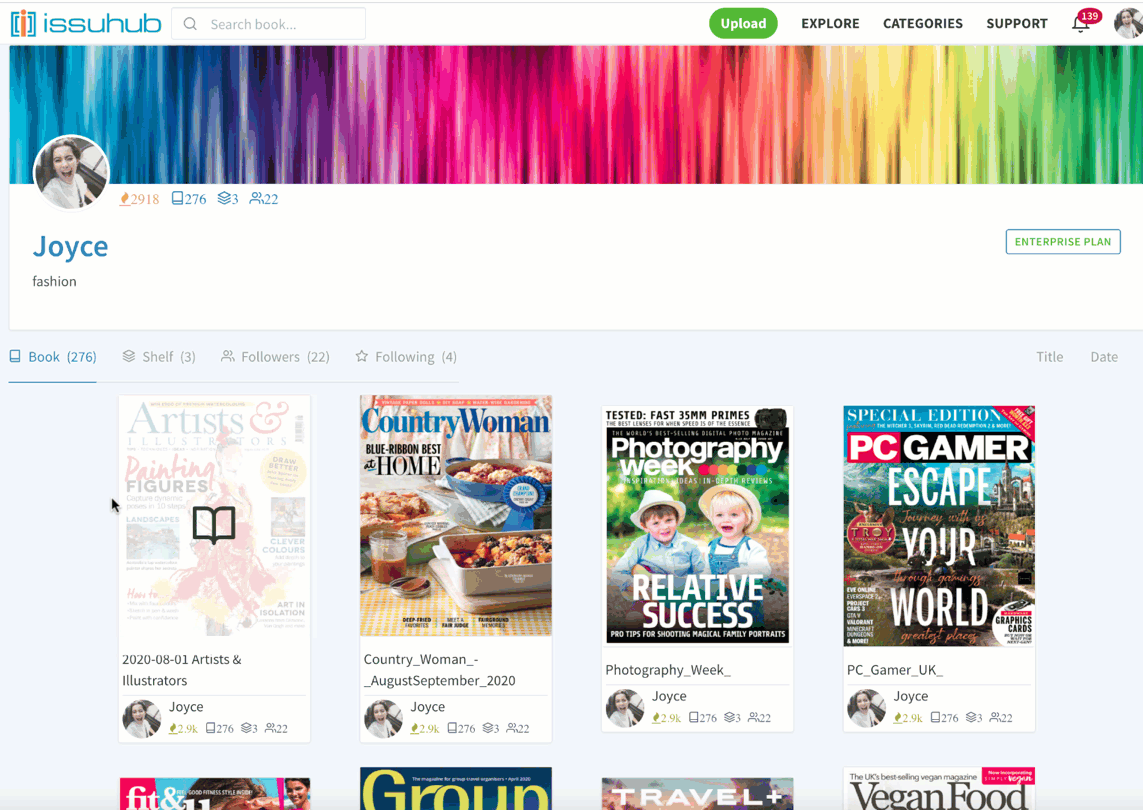Click open-book icon on Artists & Illustrators cover
Viewport: 1143px width, 810px height.
click(214, 524)
